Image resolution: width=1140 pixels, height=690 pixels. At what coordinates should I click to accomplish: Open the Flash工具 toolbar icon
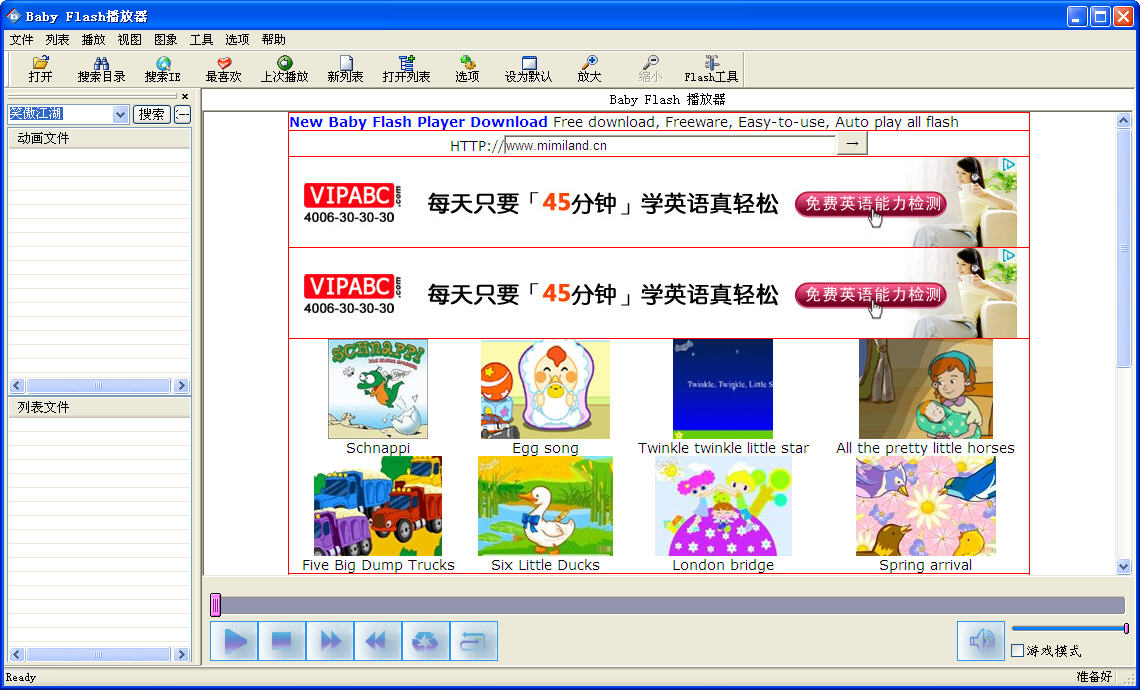tap(711, 63)
